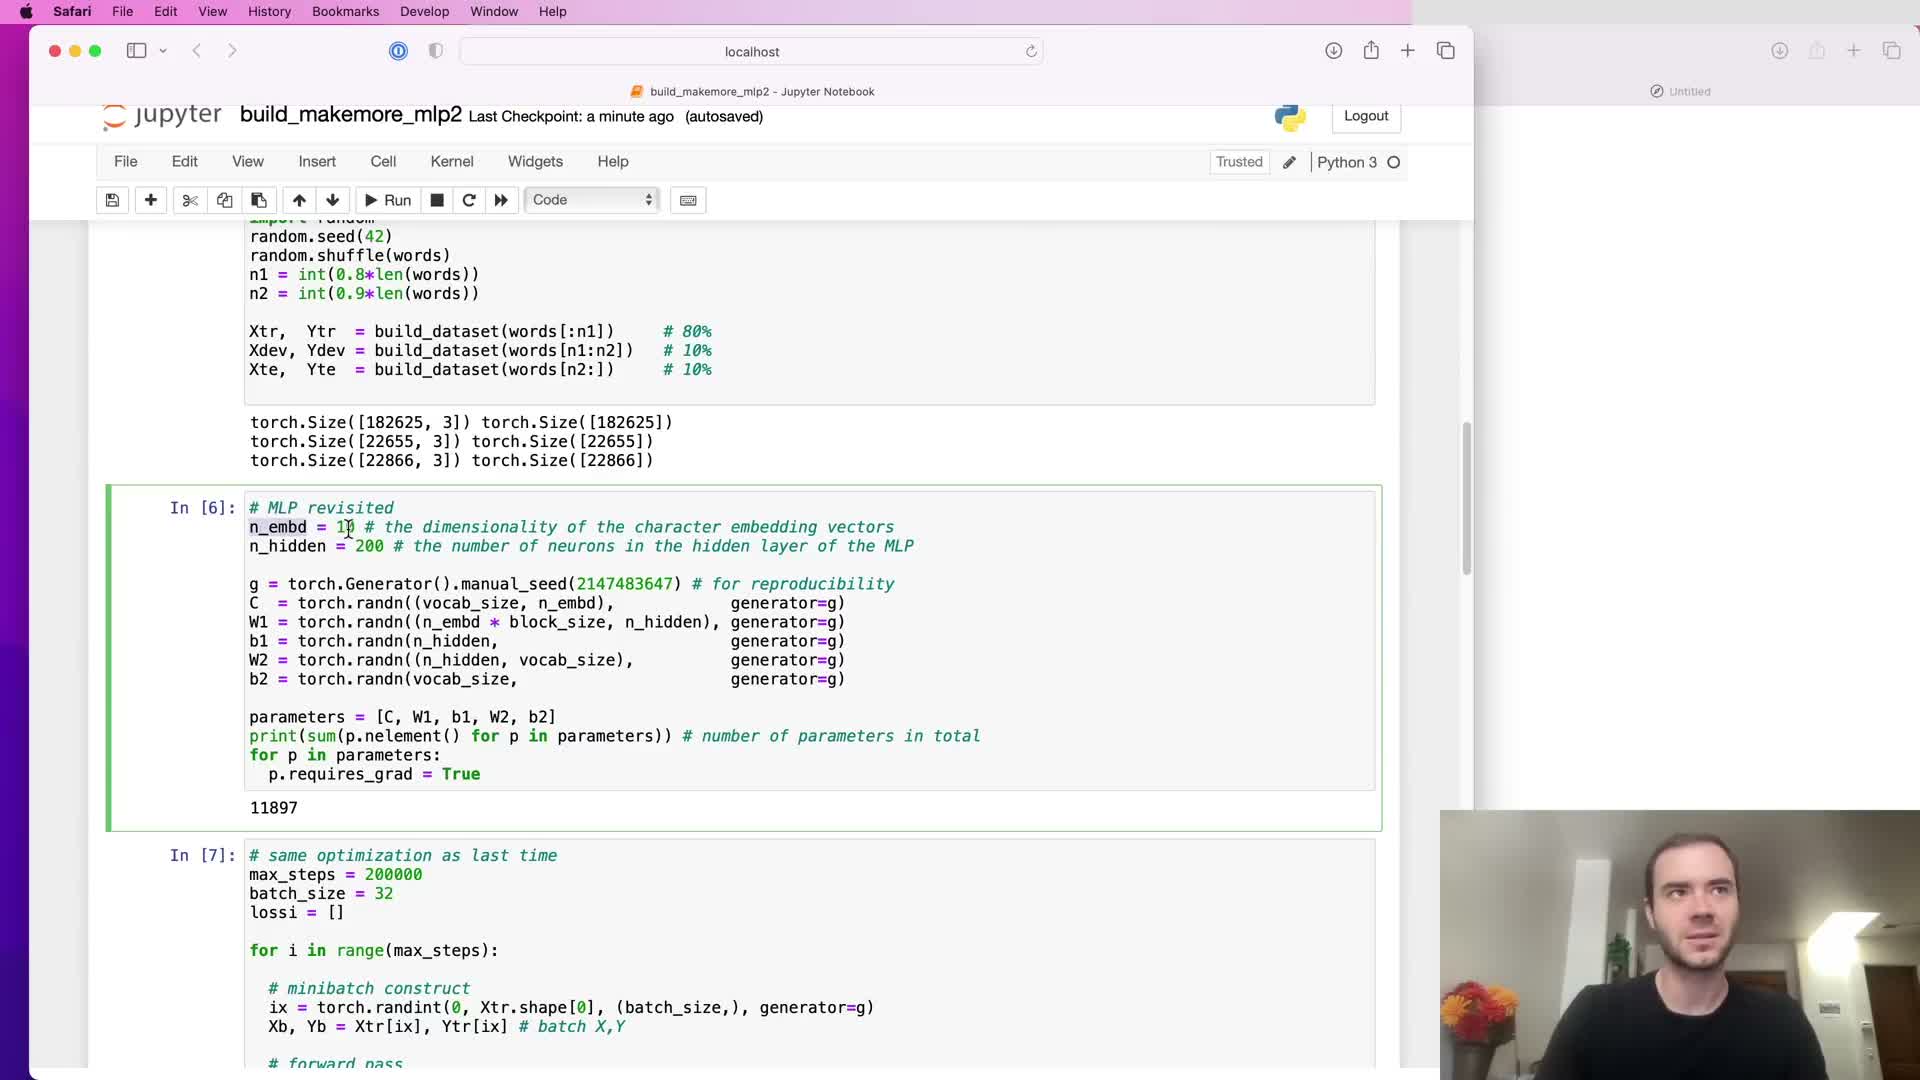The width and height of the screenshot is (1920, 1080).
Task: Open the Kernel menu
Action: 451,162
